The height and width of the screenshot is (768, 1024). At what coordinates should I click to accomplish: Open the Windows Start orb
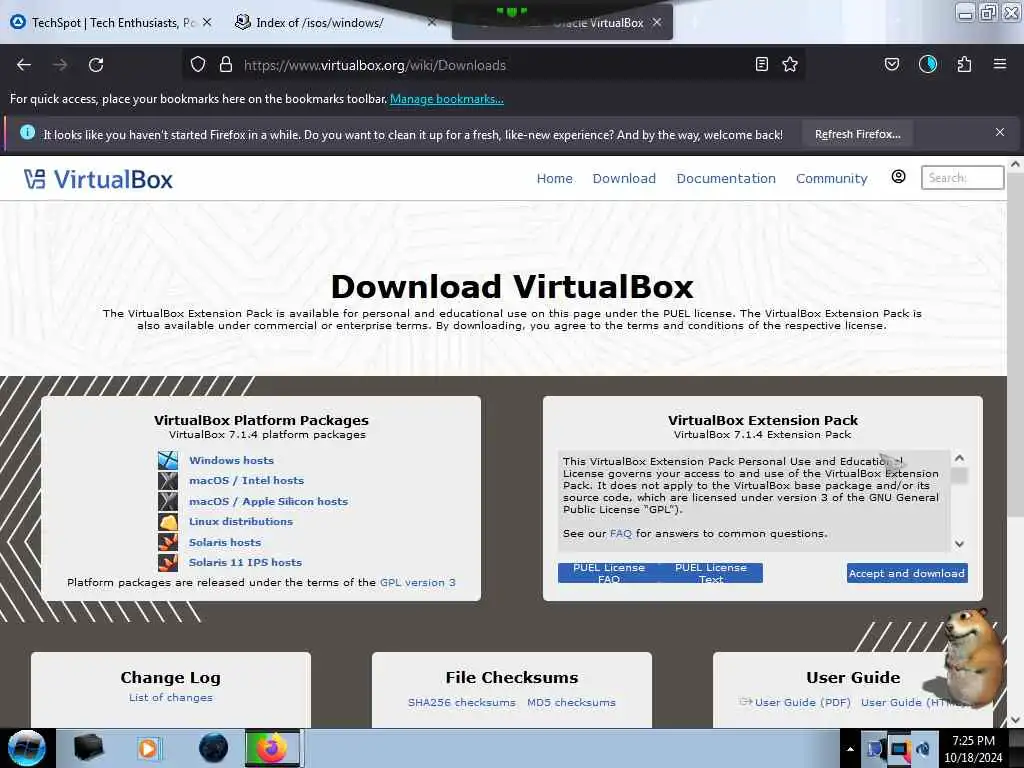click(26, 748)
